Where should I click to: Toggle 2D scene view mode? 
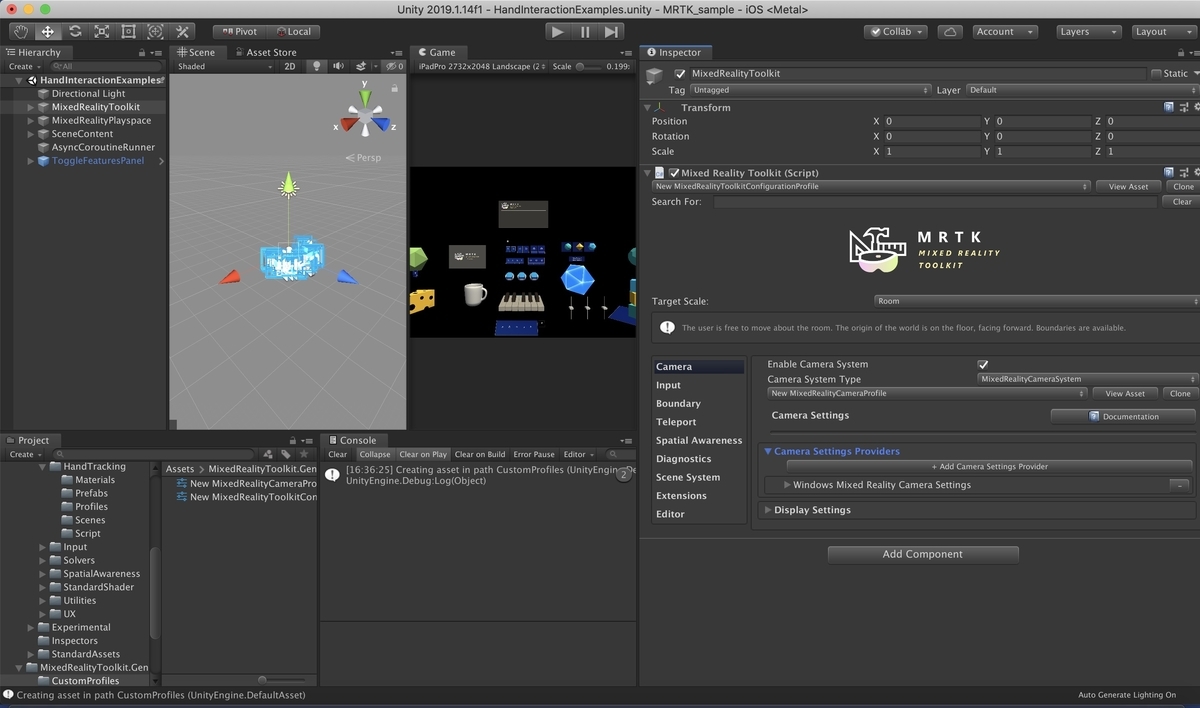tap(290, 67)
